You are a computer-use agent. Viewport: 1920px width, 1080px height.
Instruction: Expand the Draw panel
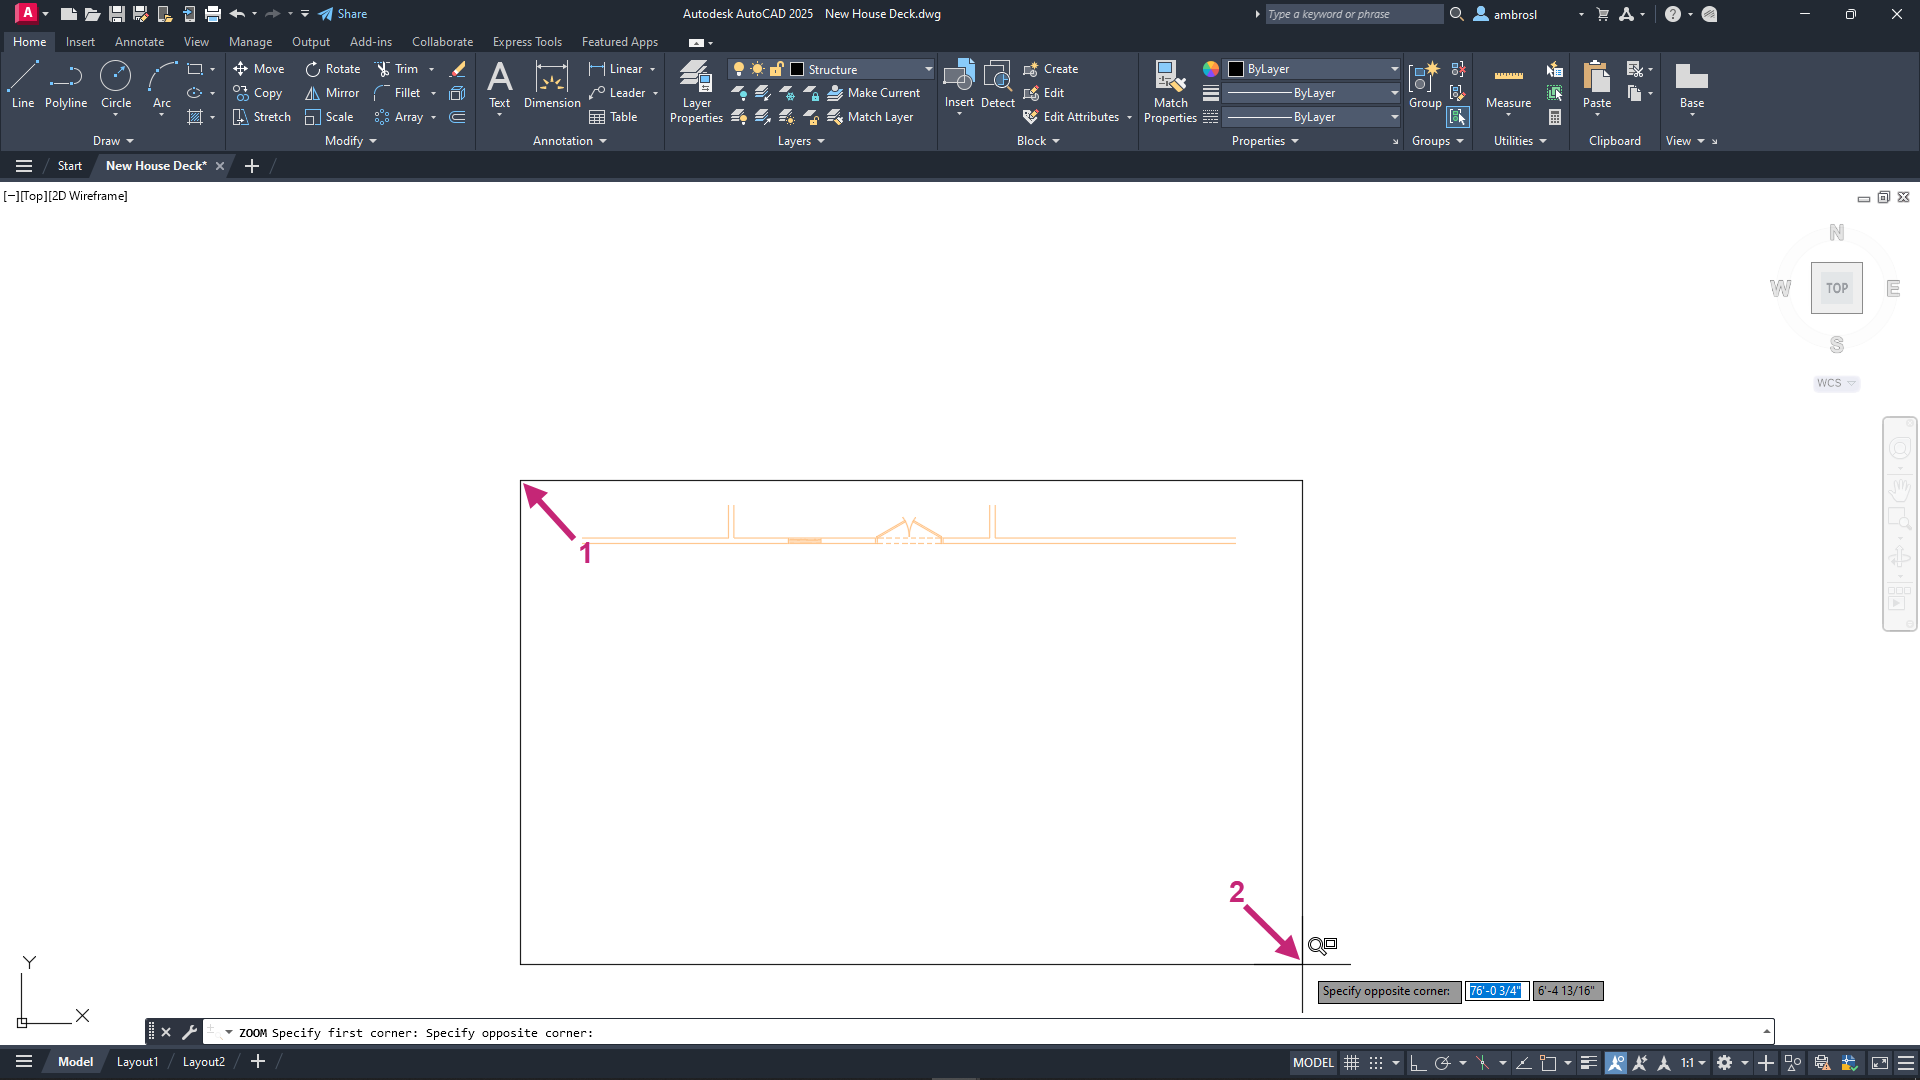coord(113,141)
